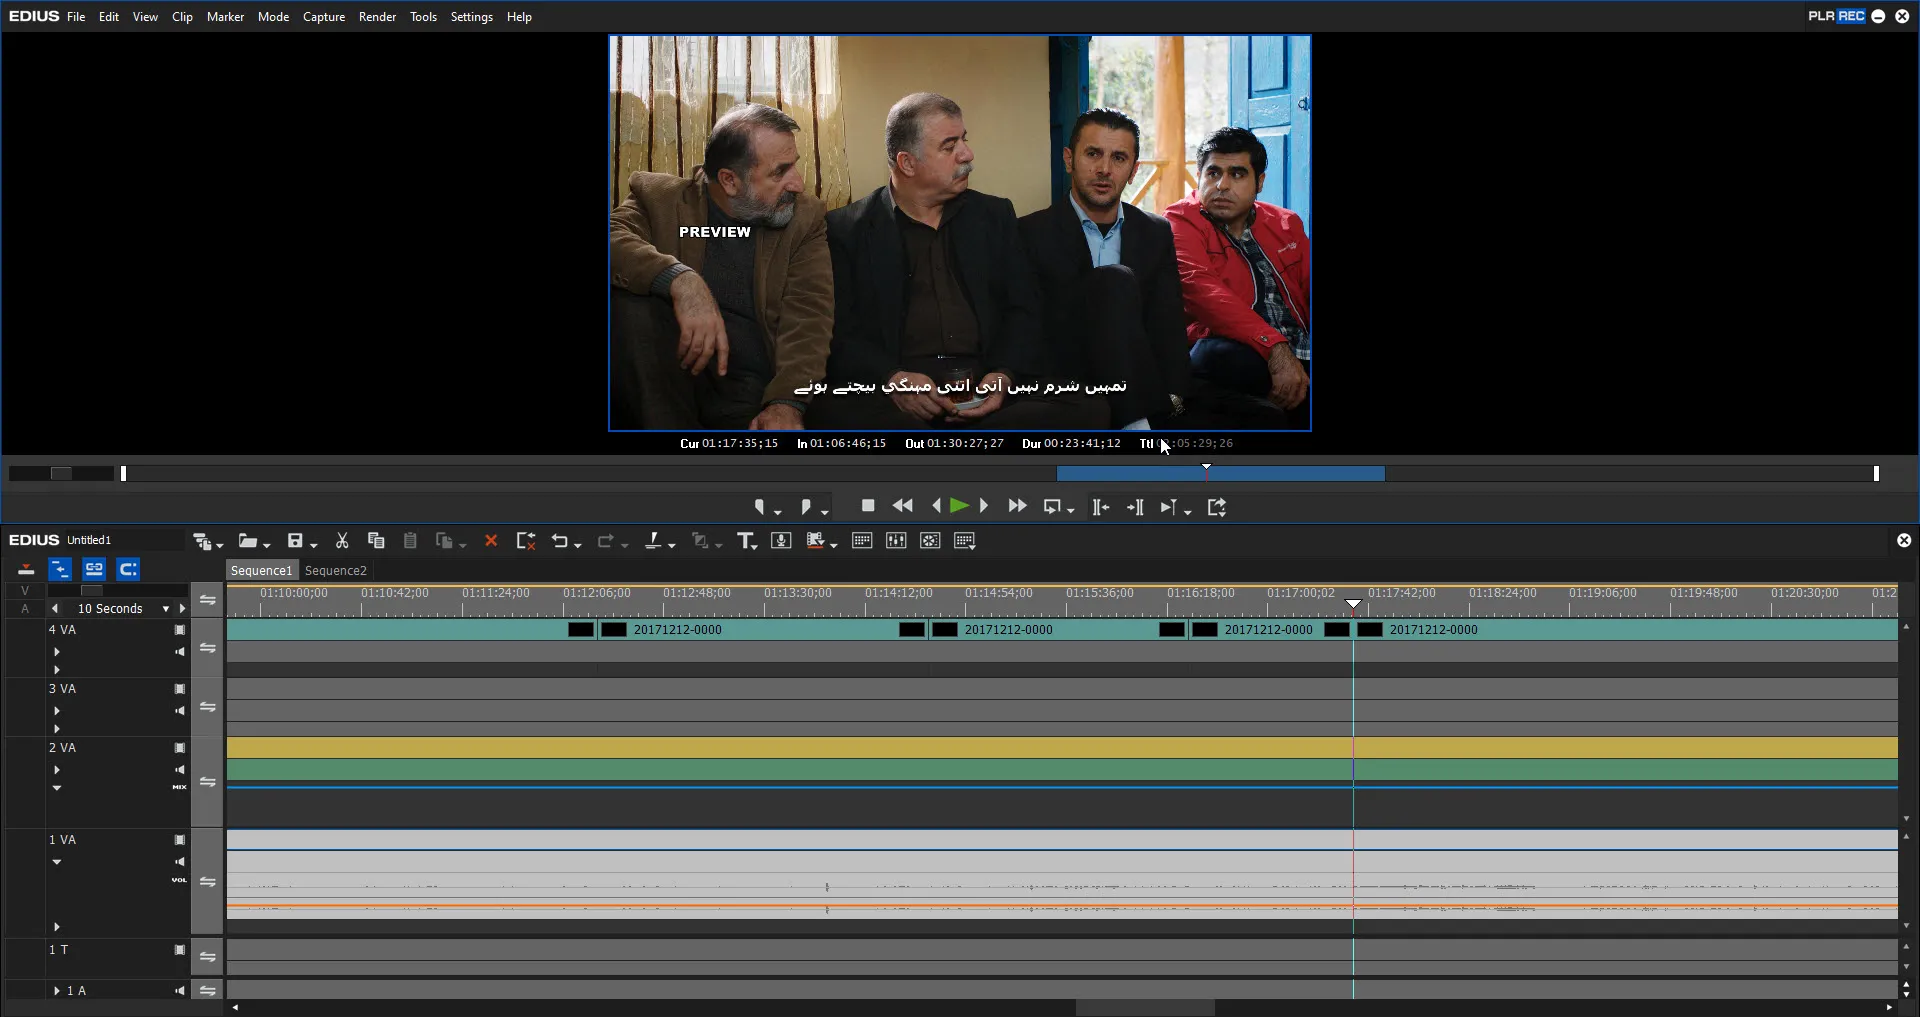Click the Undo arrow icon
Screen dimensions: 1920x1017
pos(560,541)
